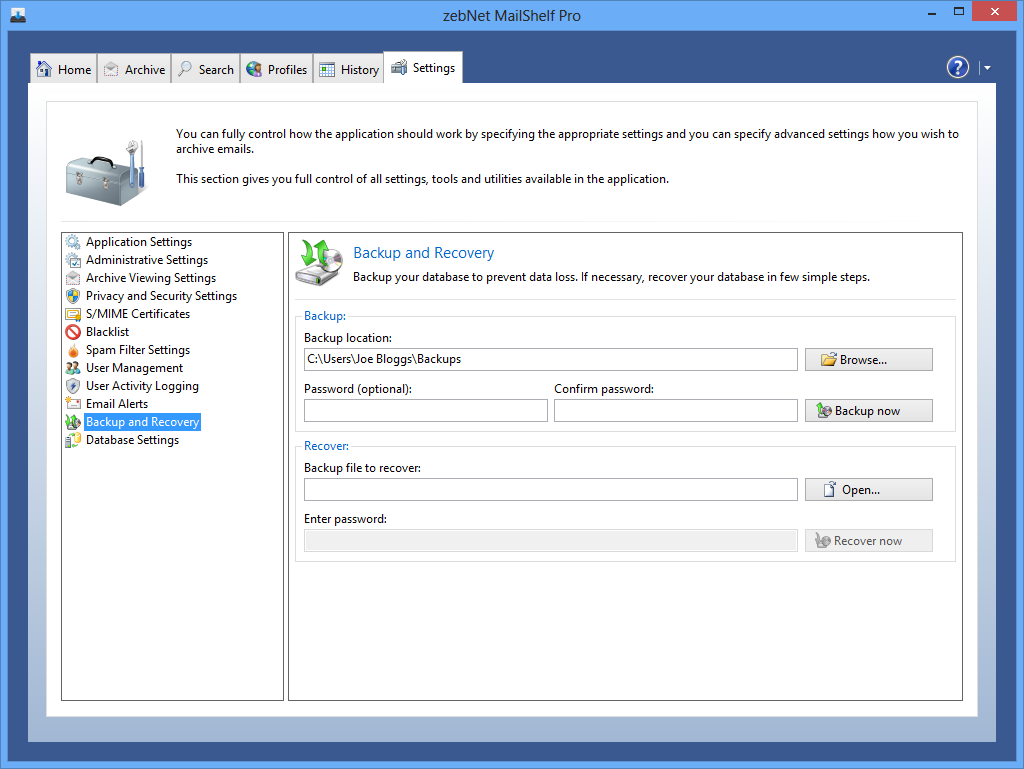Click the User Management people icon
Screen dimensions: 1024x769
tap(73, 368)
